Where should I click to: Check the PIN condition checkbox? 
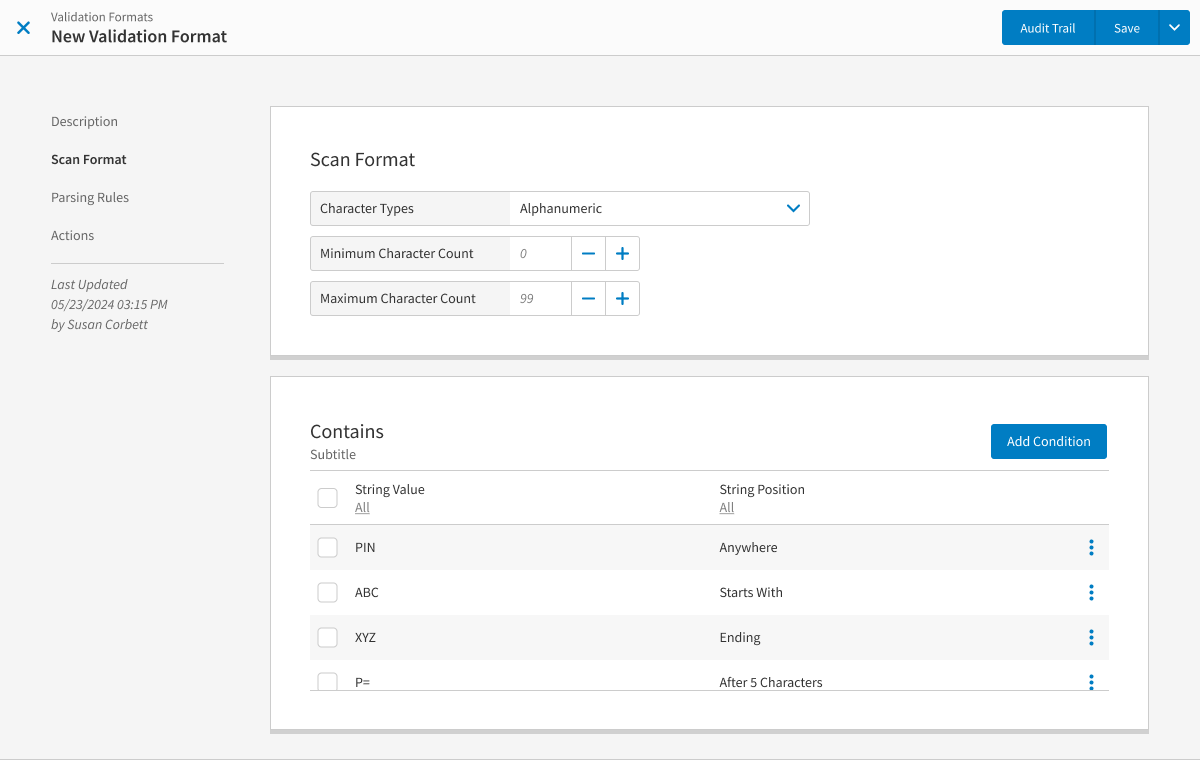(x=327, y=548)
